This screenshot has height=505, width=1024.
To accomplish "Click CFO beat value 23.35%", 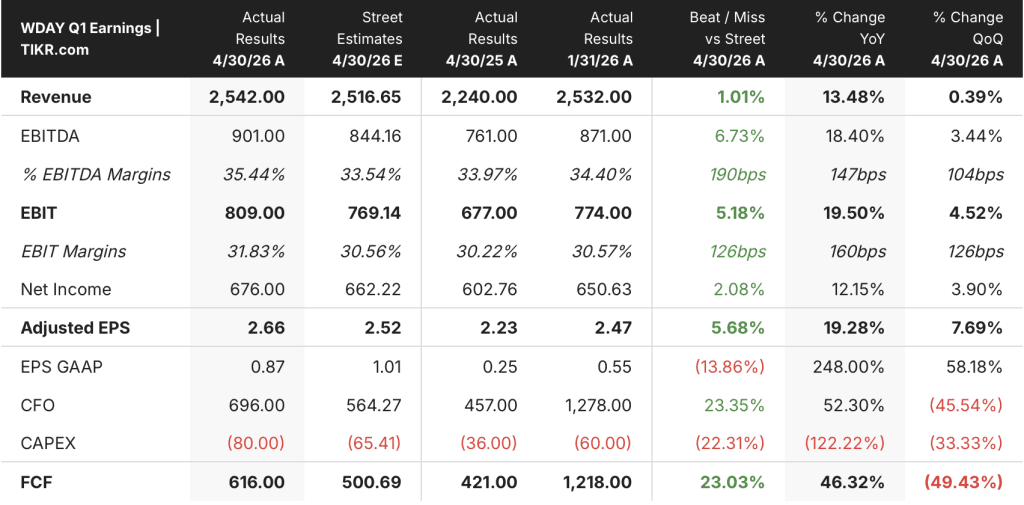I will tap(734, 406).
